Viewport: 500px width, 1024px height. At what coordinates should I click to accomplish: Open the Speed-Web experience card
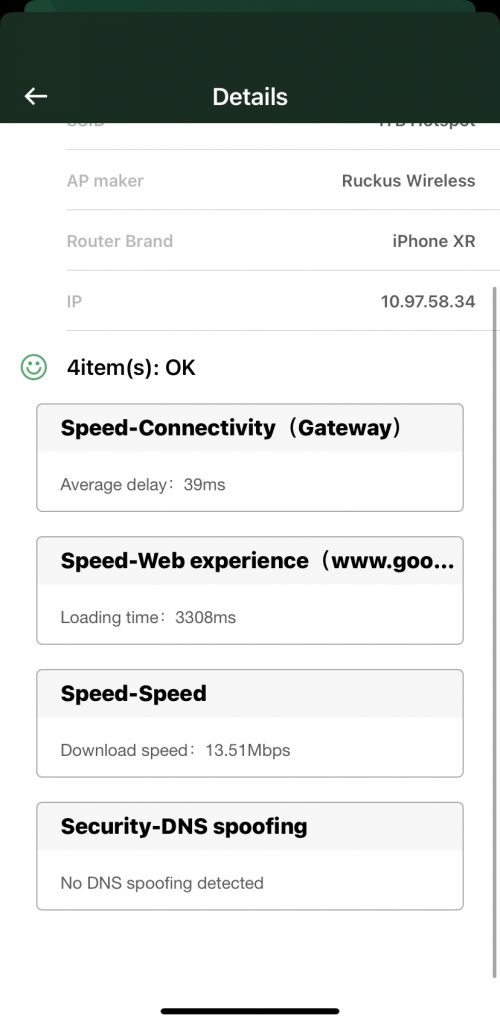click(x=250, y=590)
